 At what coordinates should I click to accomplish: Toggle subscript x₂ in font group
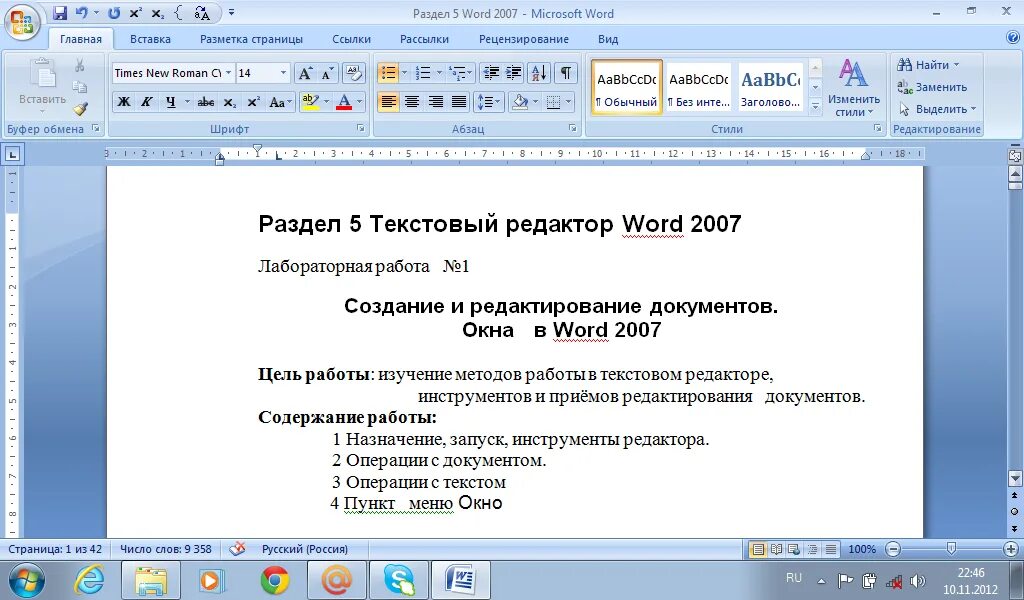229,102
